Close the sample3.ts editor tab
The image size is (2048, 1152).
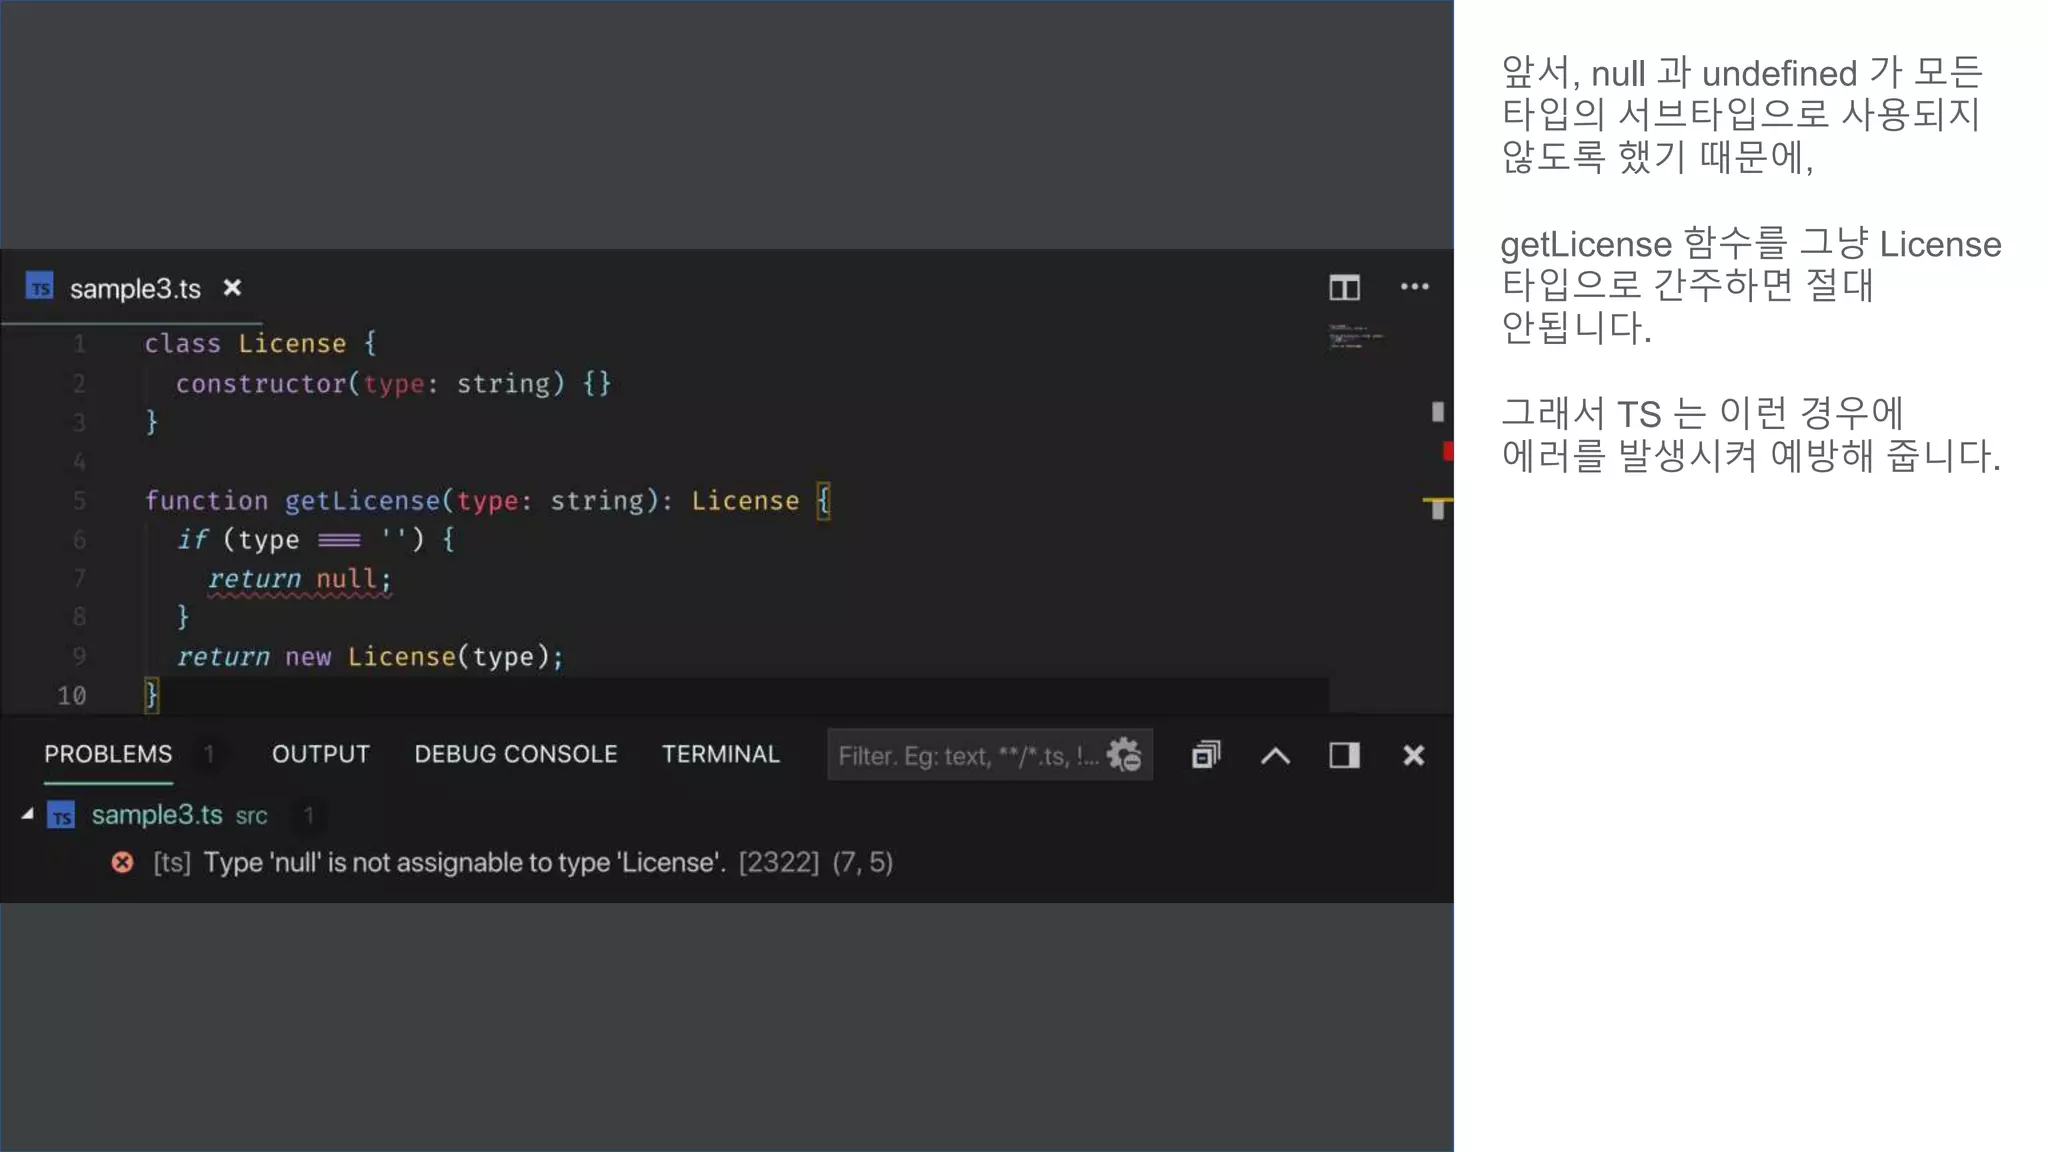tap(232, 288)
